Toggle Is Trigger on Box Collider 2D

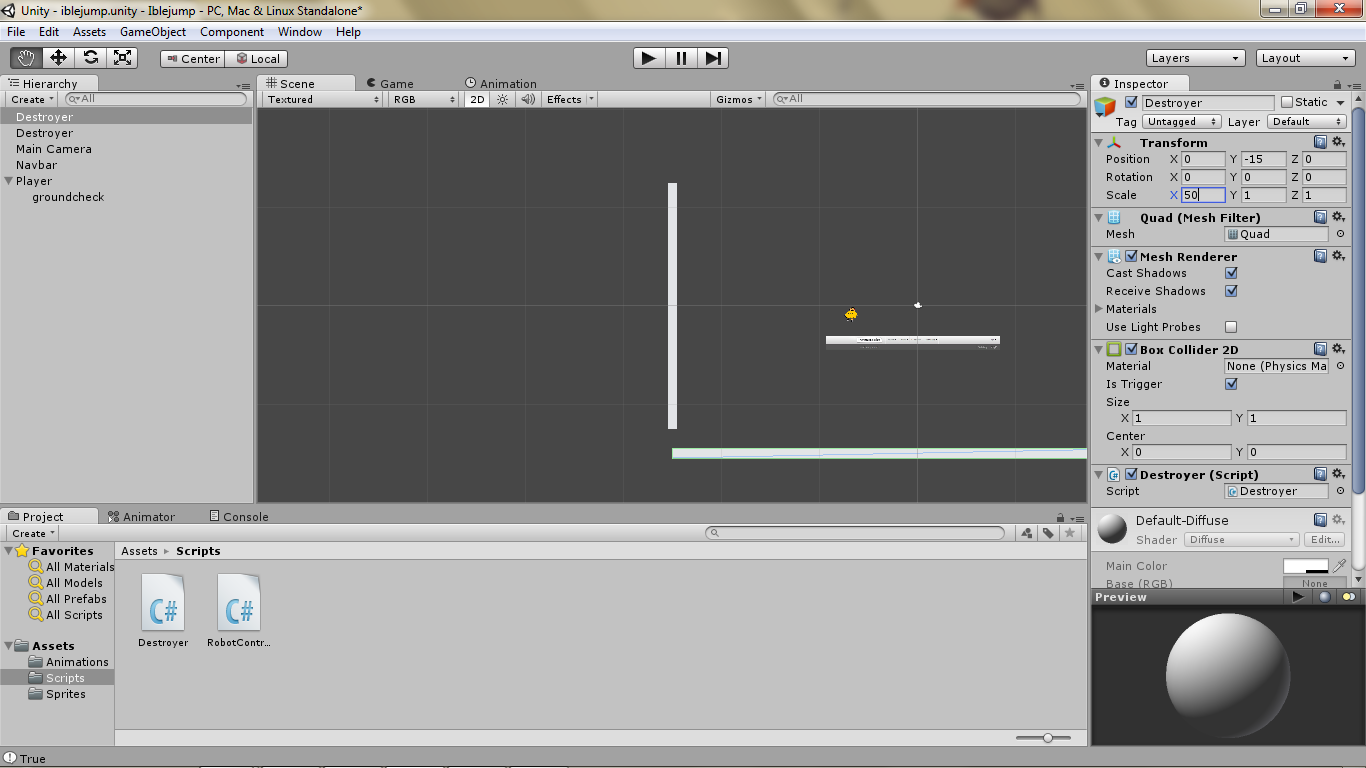click(1233, 383)
